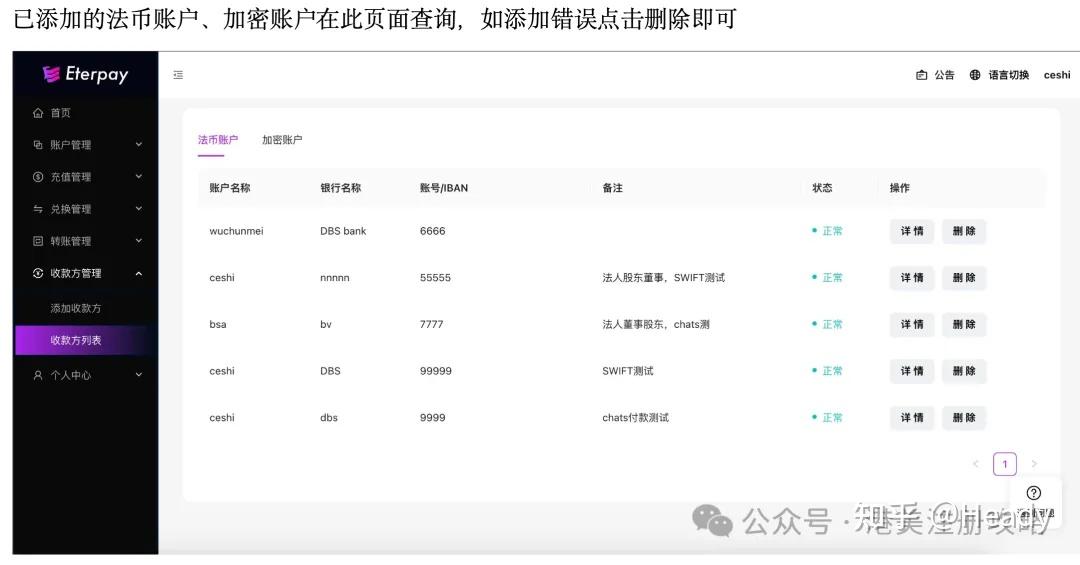The height and width of the screenshot is (565, 1080).
Task: Click the bv bank name cell
Action: coord(326,325)
